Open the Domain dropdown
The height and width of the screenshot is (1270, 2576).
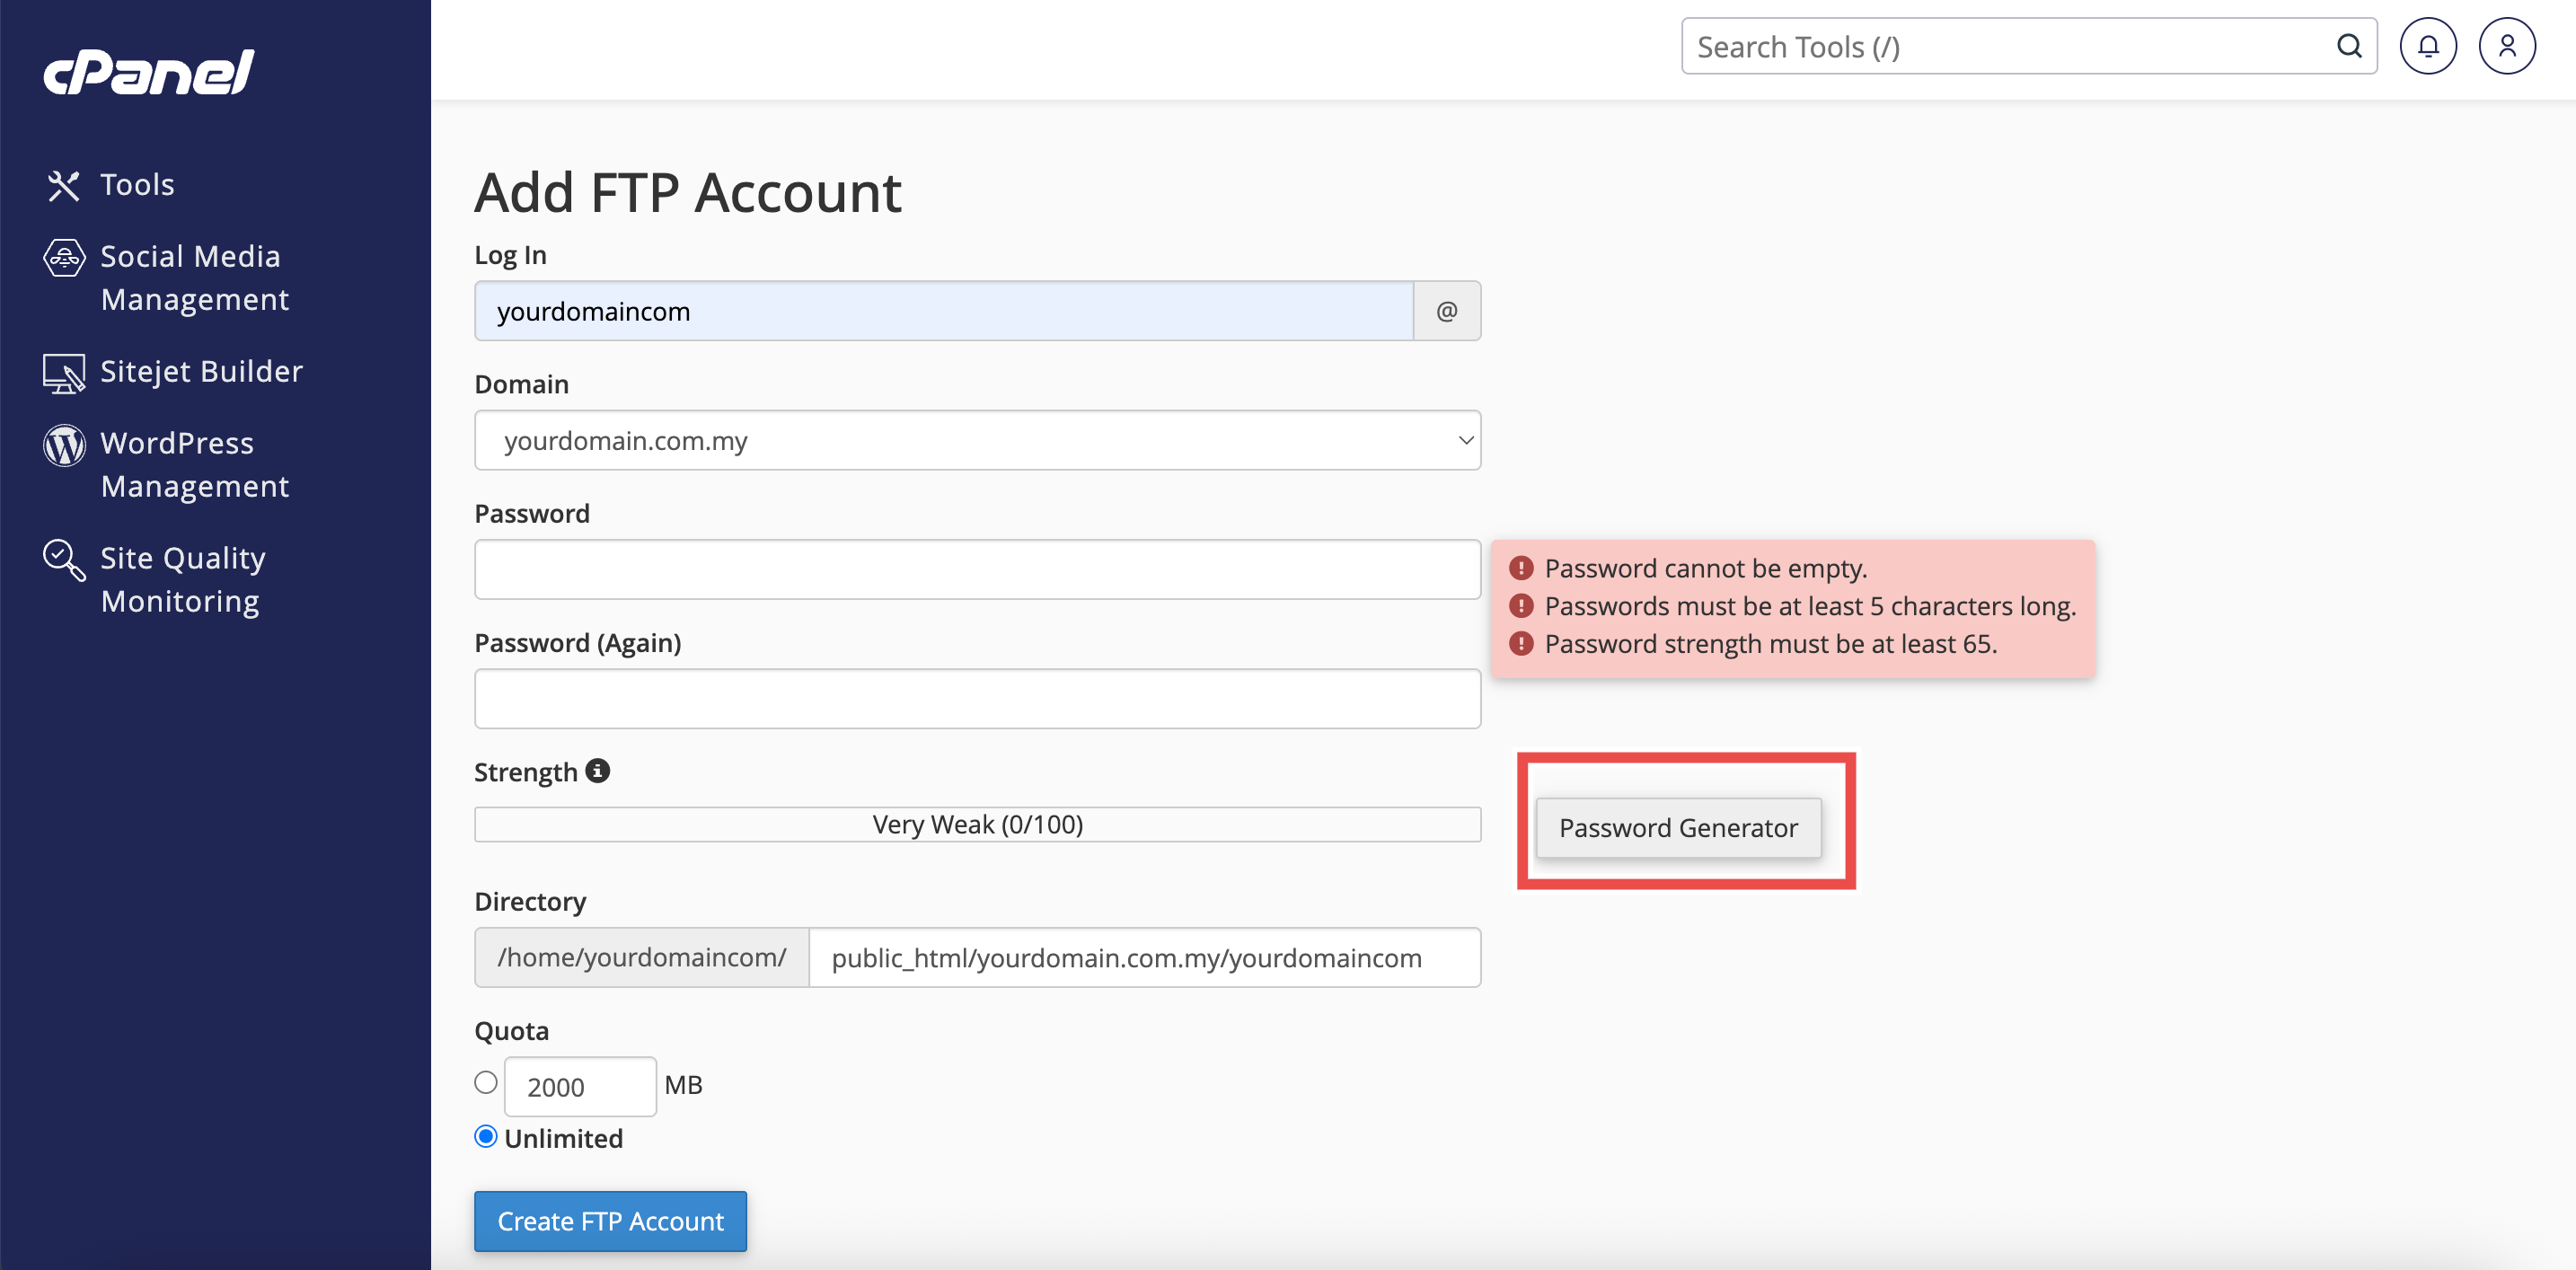pyautogui.click(x=977, y=440)
